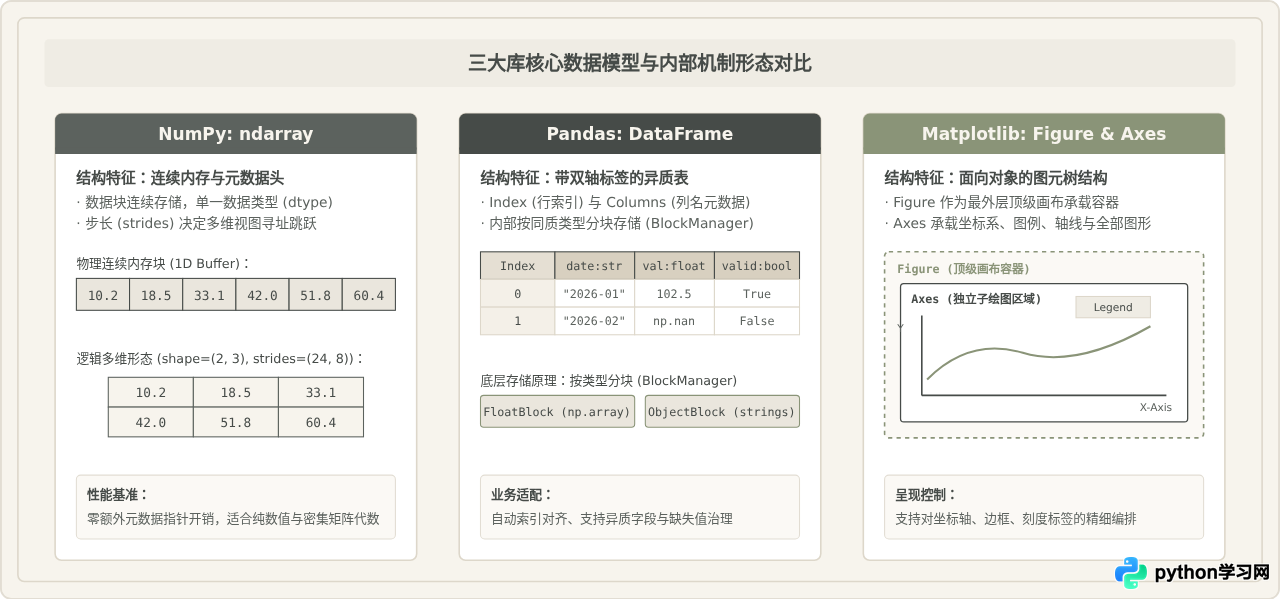The image size is (1280, 600).
Task: Click buffer cell 10.2 in 1D buffer
Action: [103, 295]
